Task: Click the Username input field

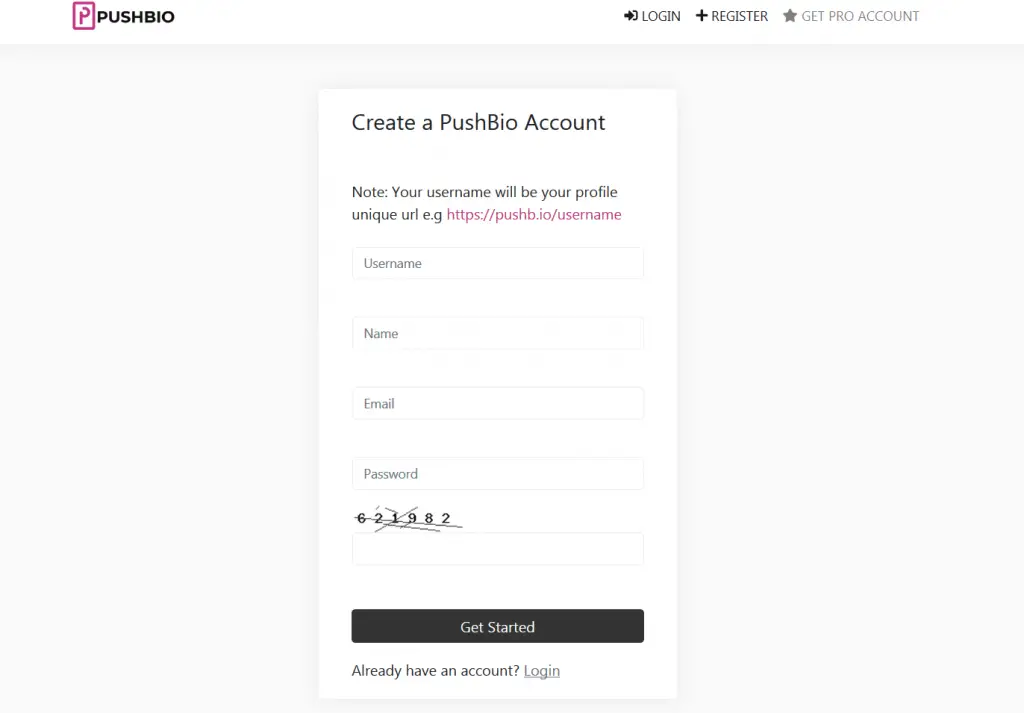Action: [x=497, y=263]
